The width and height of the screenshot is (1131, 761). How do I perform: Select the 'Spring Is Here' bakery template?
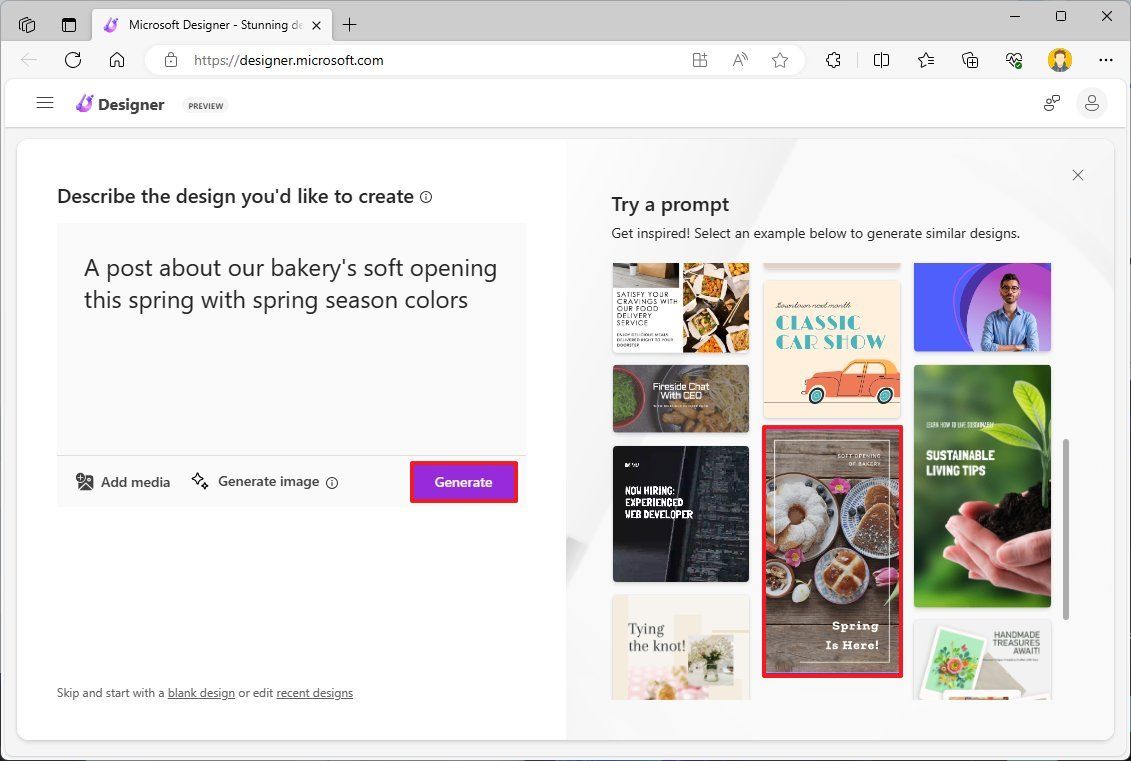coord(832,551)
